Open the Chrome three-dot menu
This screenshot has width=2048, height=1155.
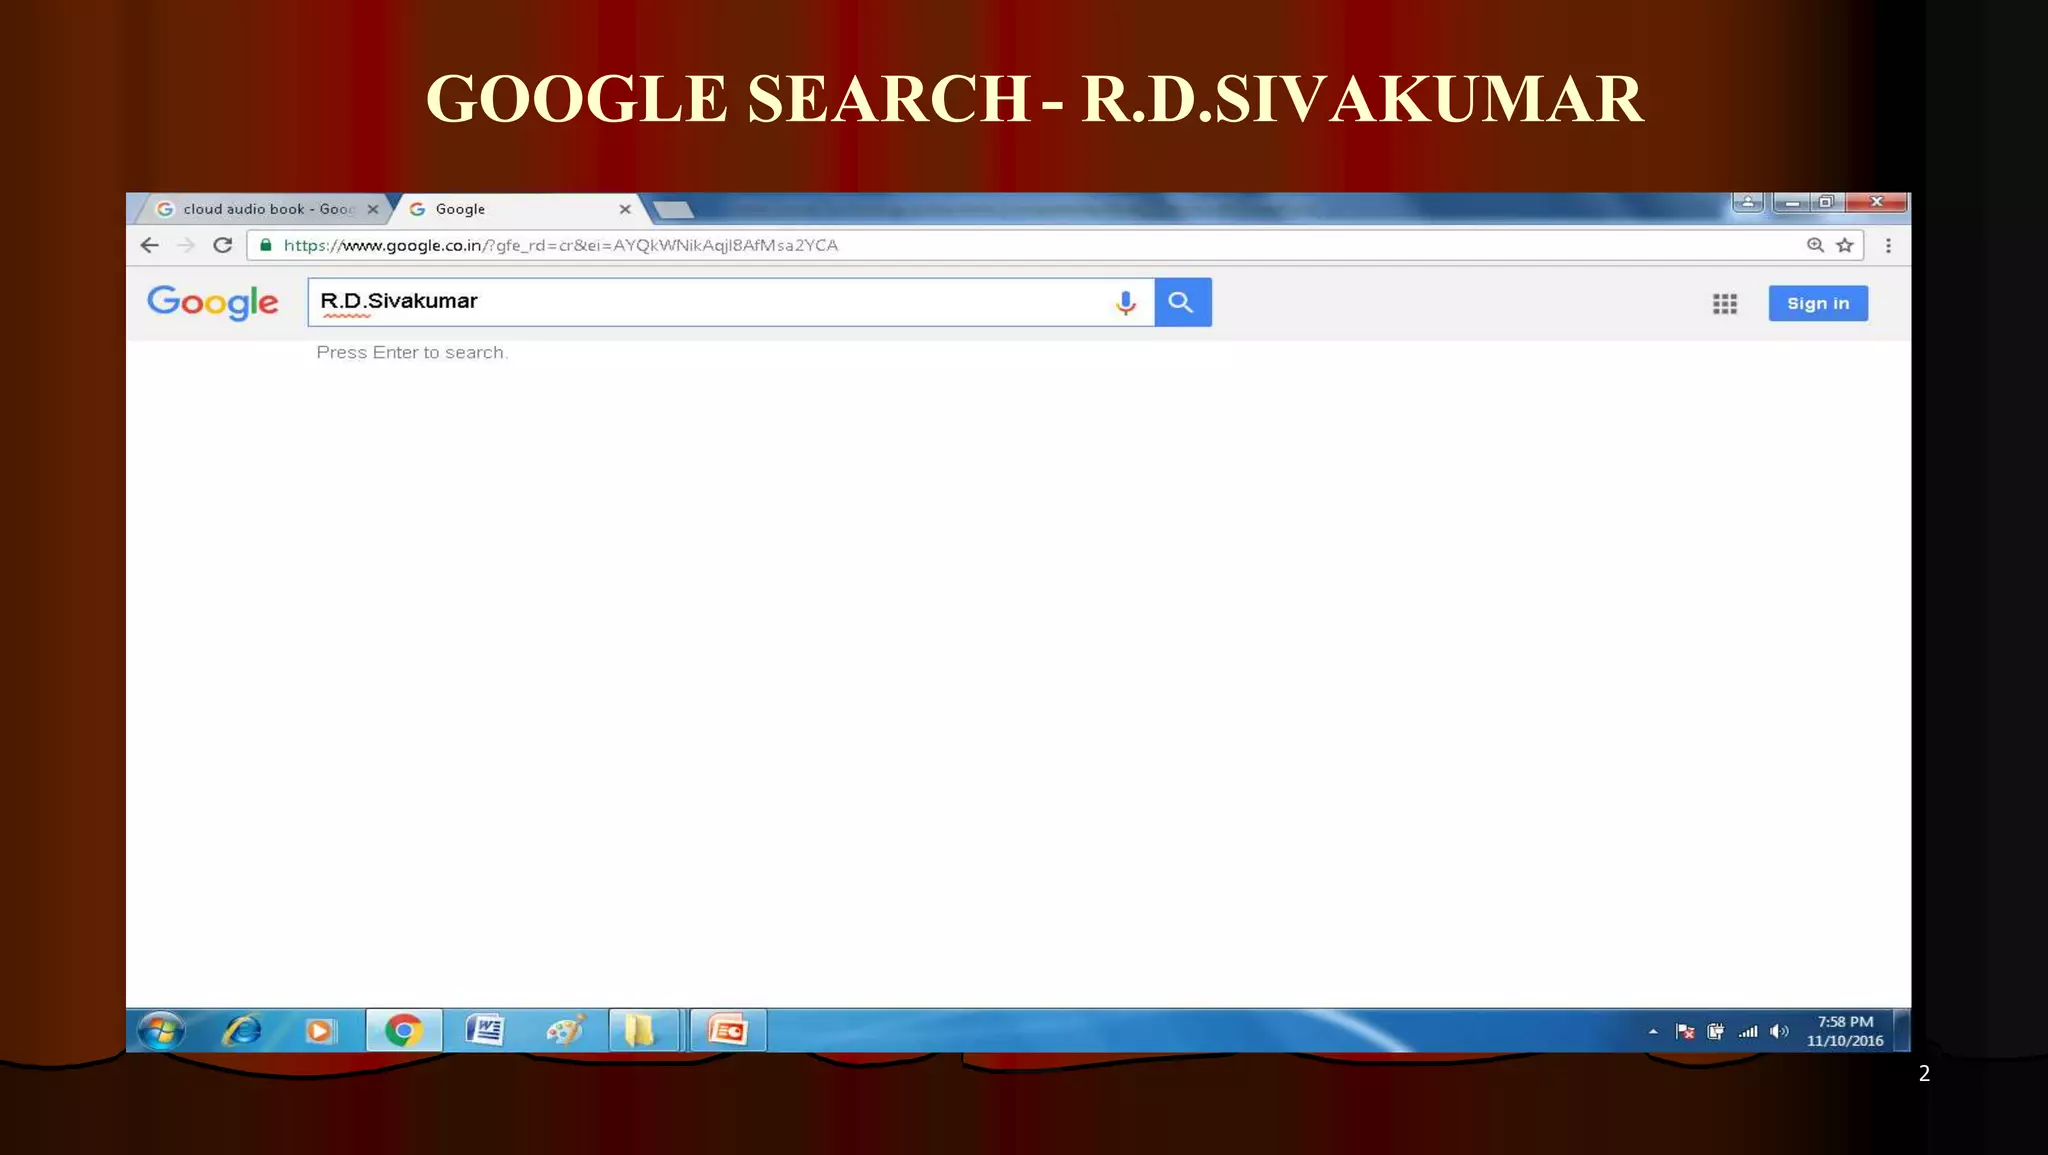tap(1888, 245)
